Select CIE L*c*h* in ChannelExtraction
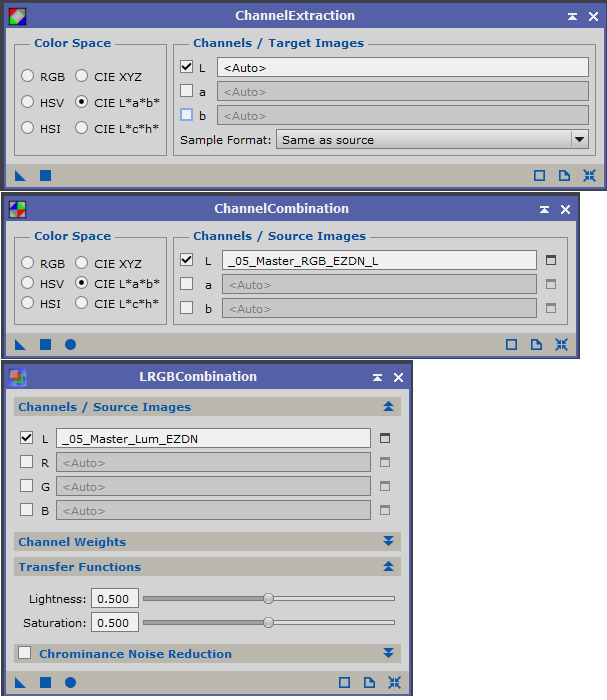The height and width of the screenshot is (700, 607). coord(82,128)
